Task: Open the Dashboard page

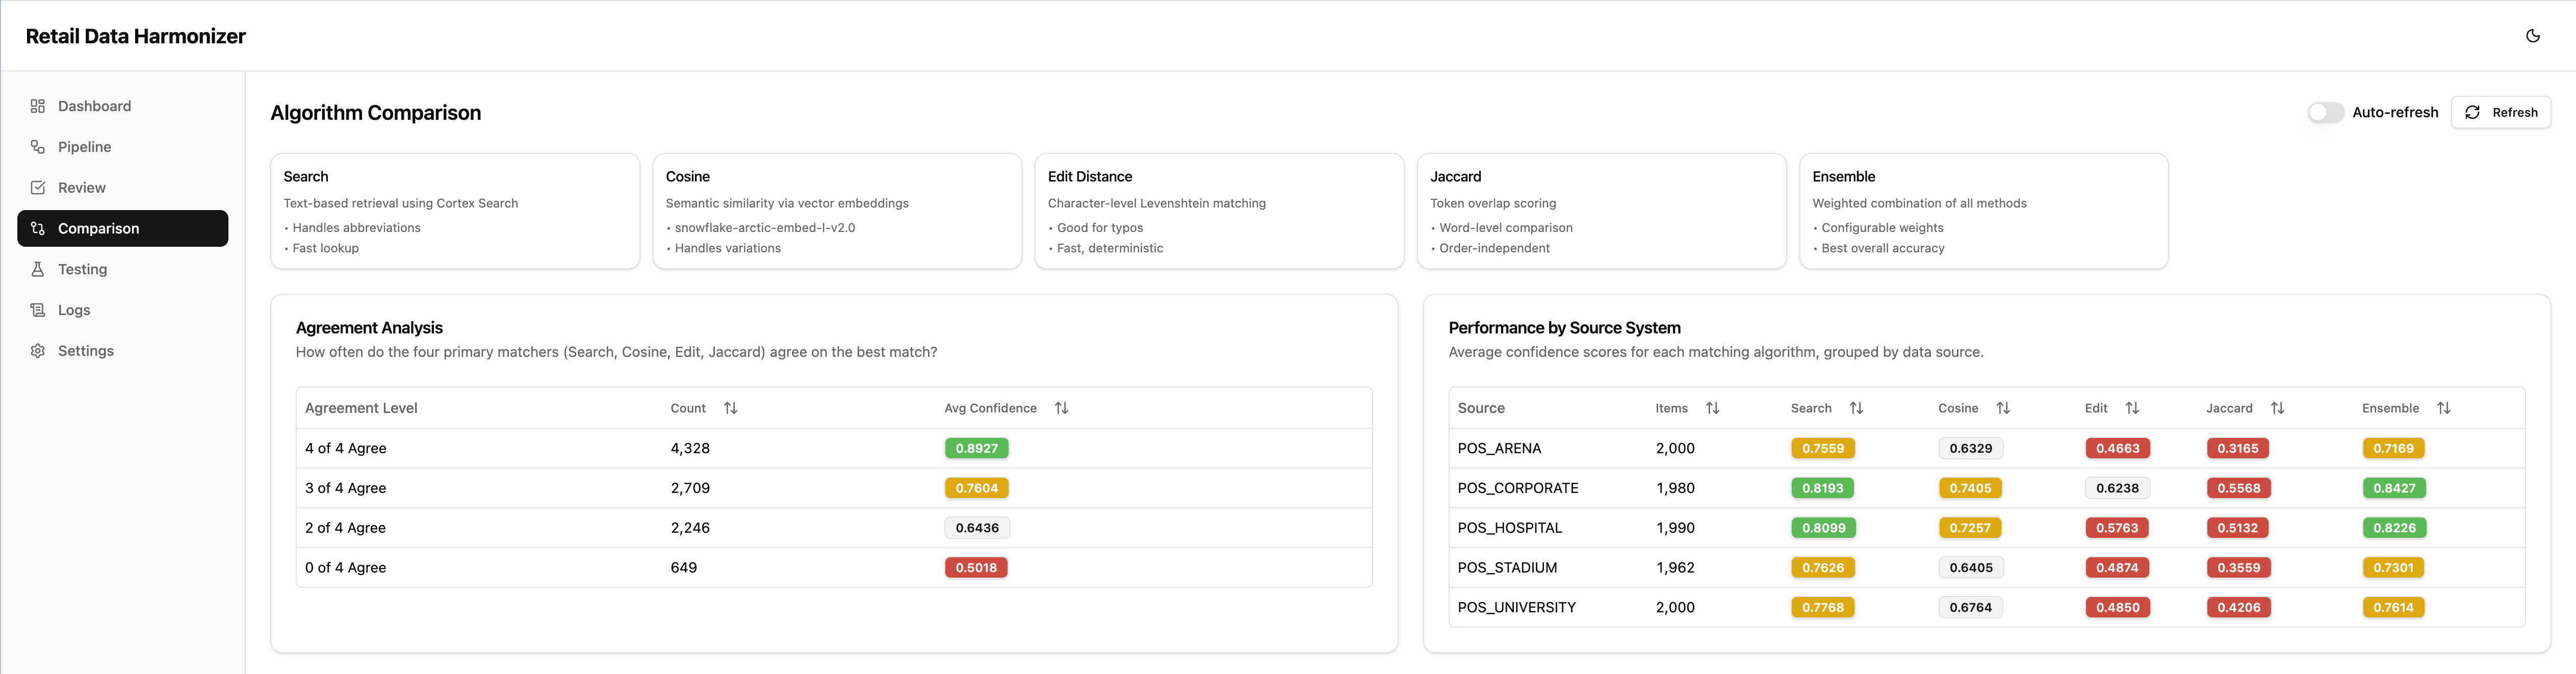Action: coord(122,106)
